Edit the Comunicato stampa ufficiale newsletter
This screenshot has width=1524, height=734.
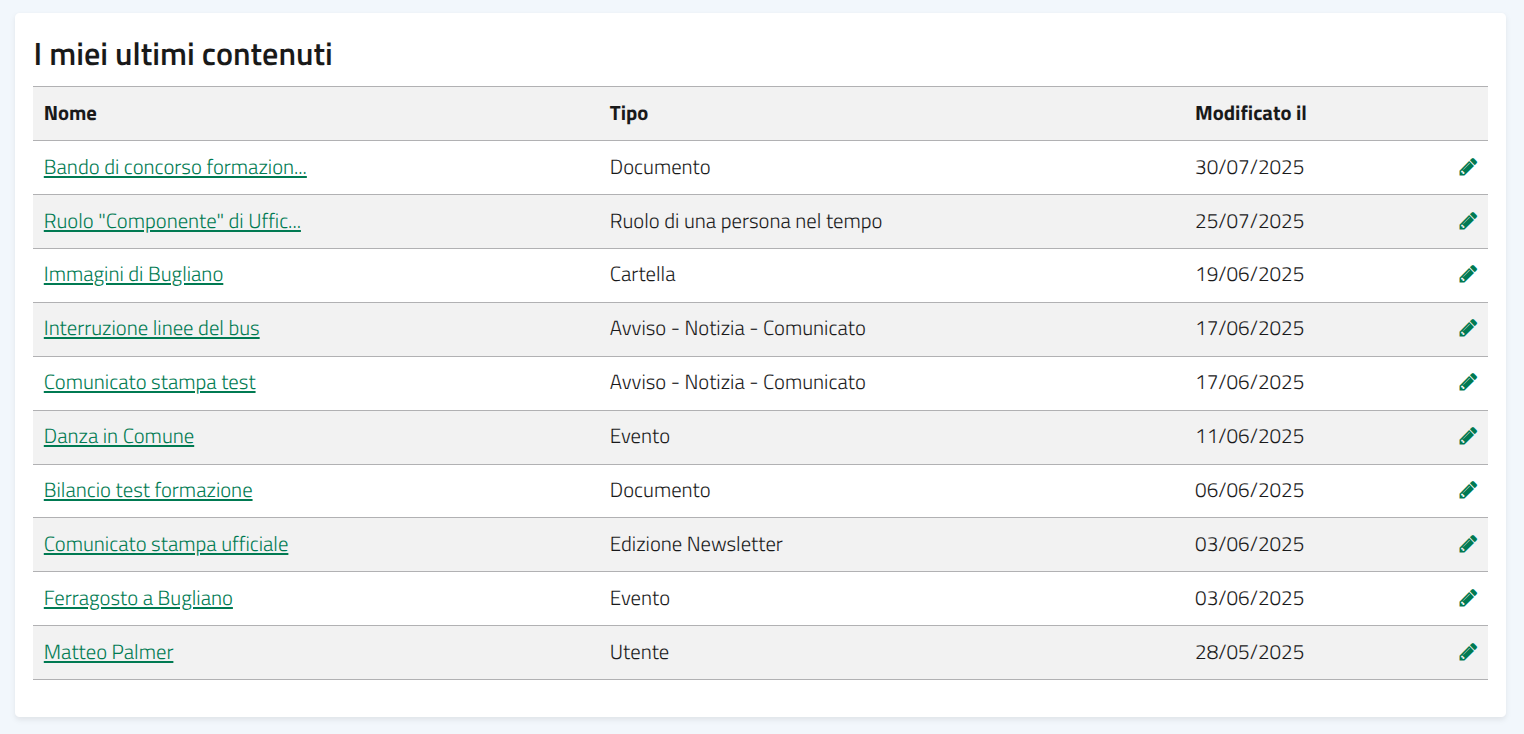(x=1467, y=544)
